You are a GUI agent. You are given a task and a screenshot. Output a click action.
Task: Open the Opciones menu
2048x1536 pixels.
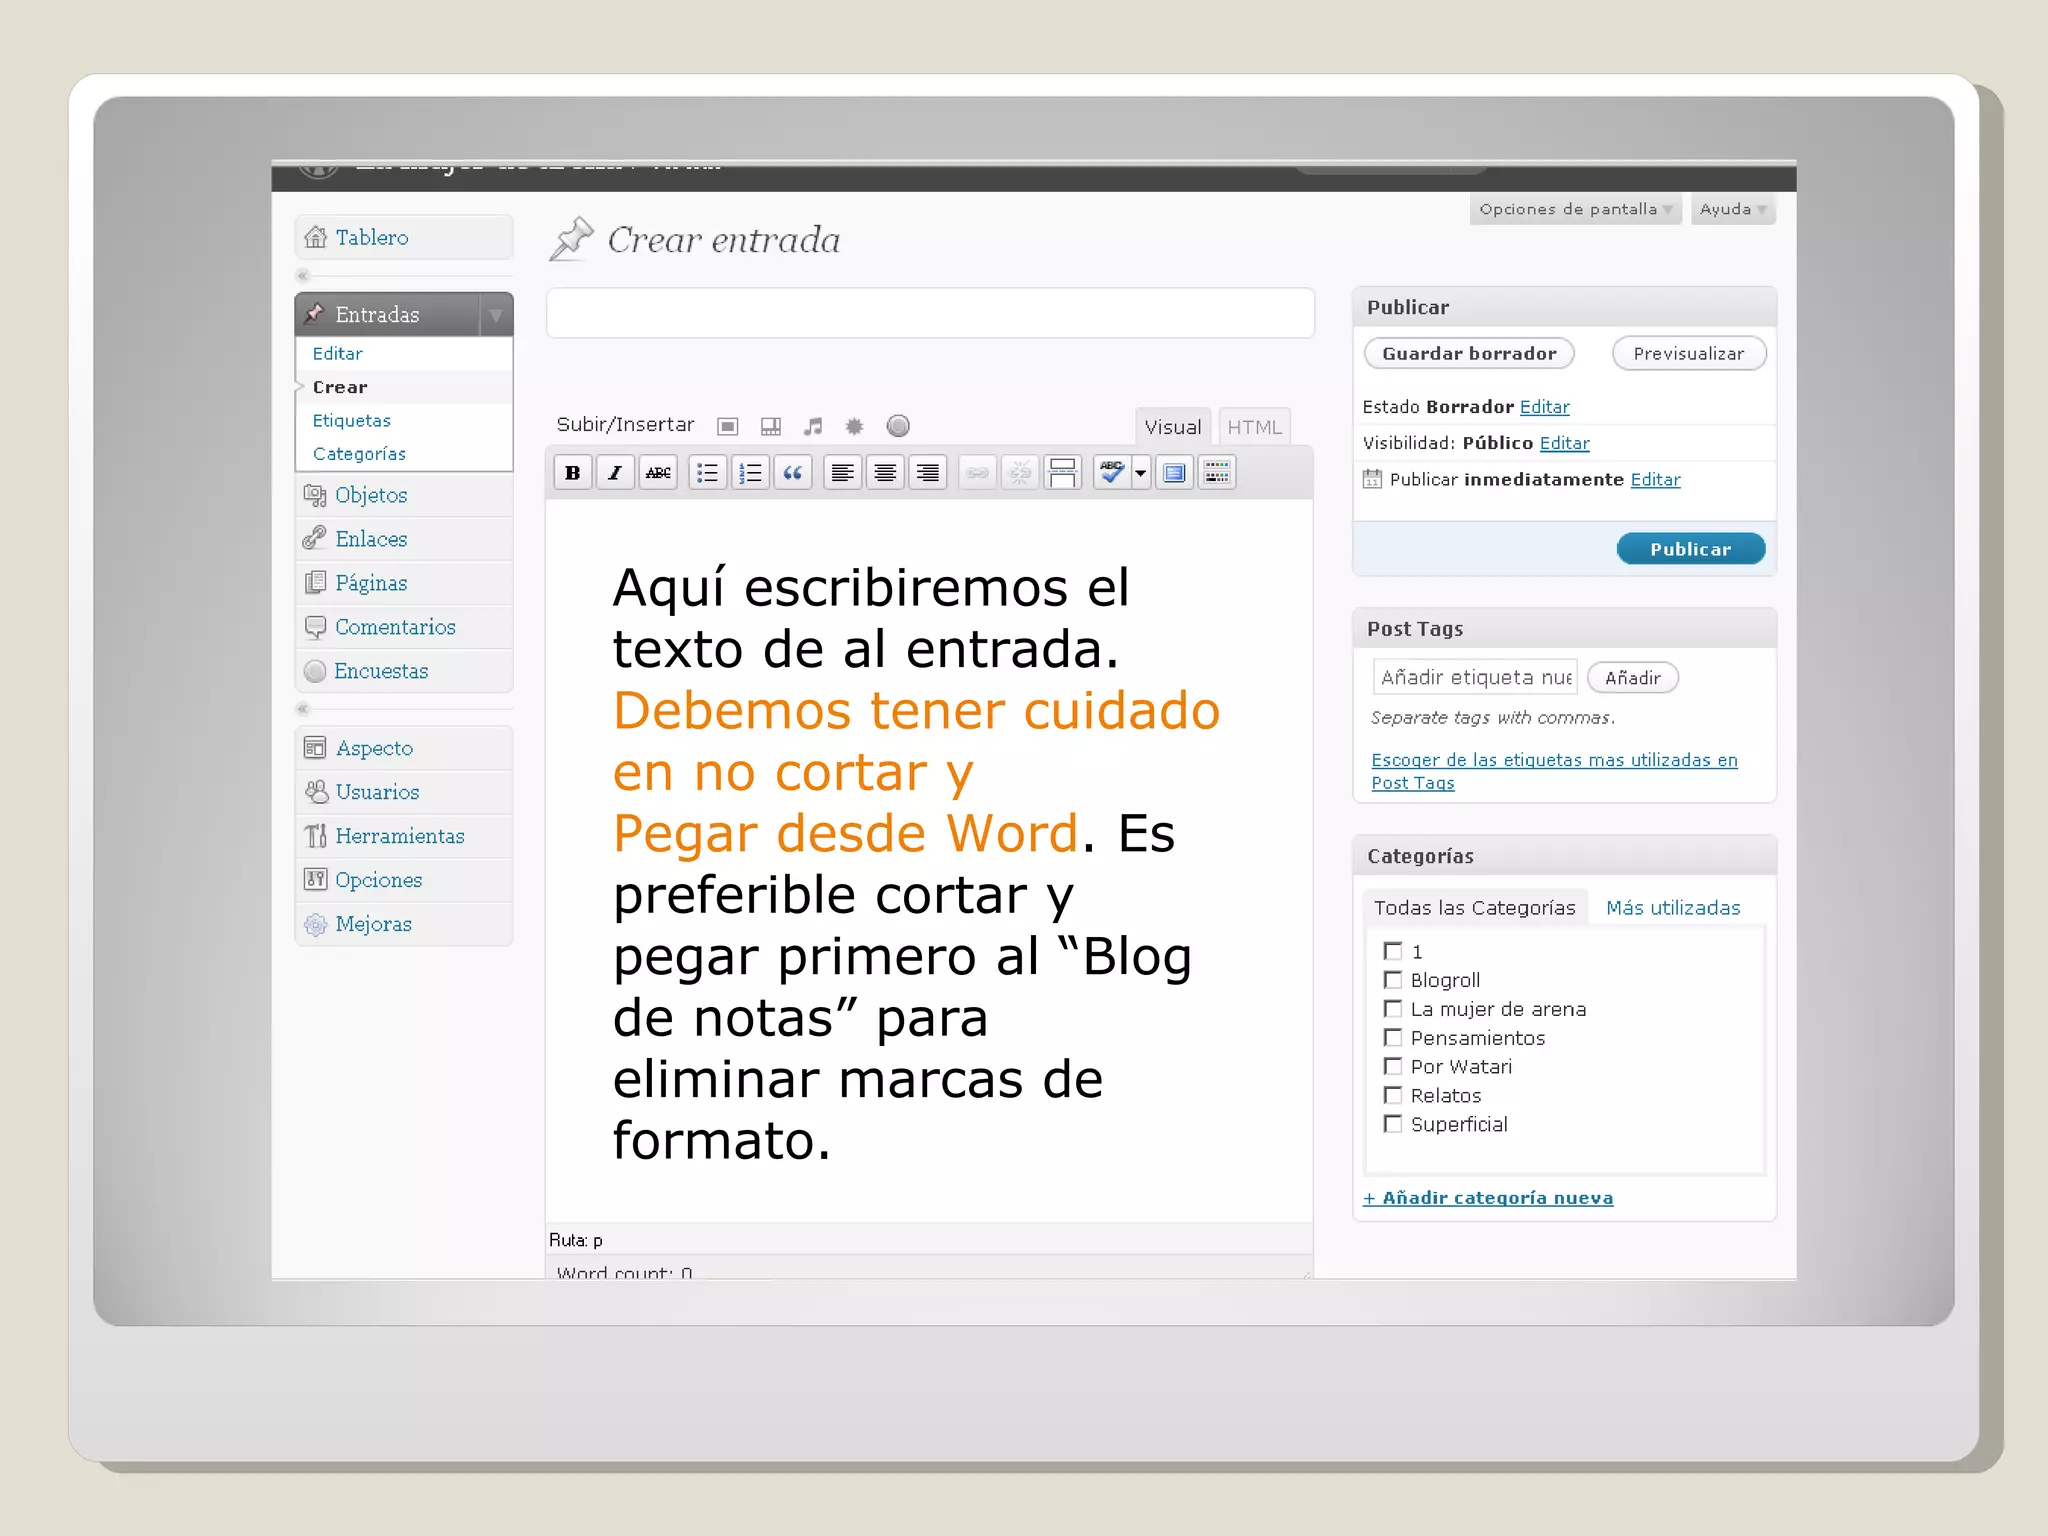[404, 880]
